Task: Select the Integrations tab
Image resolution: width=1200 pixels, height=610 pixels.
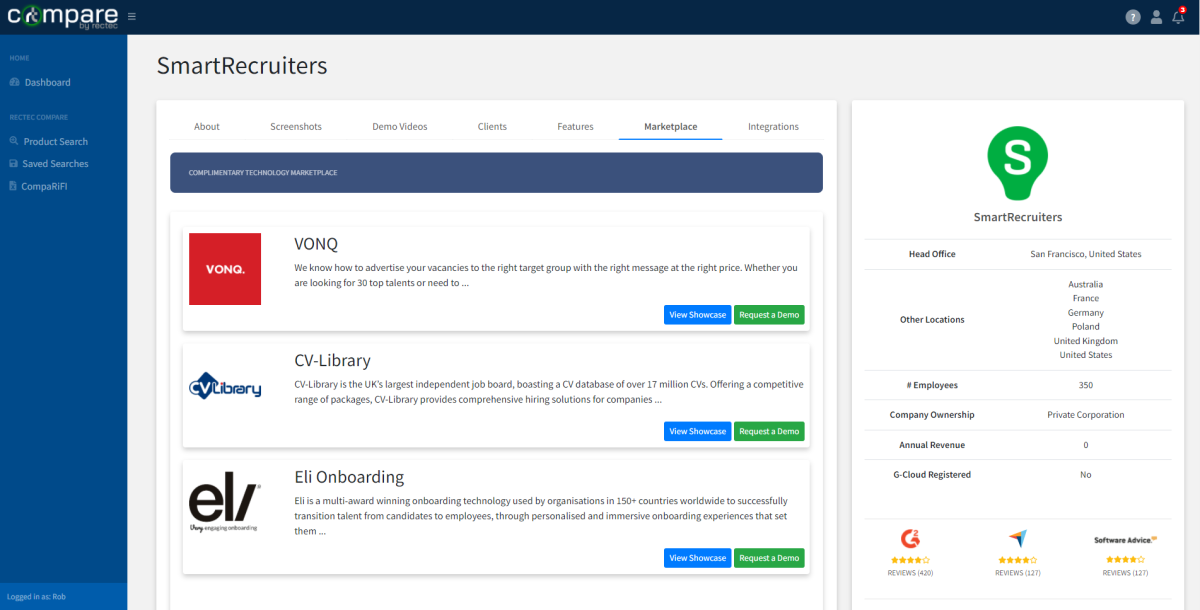Action: click(x=773, y=127)
